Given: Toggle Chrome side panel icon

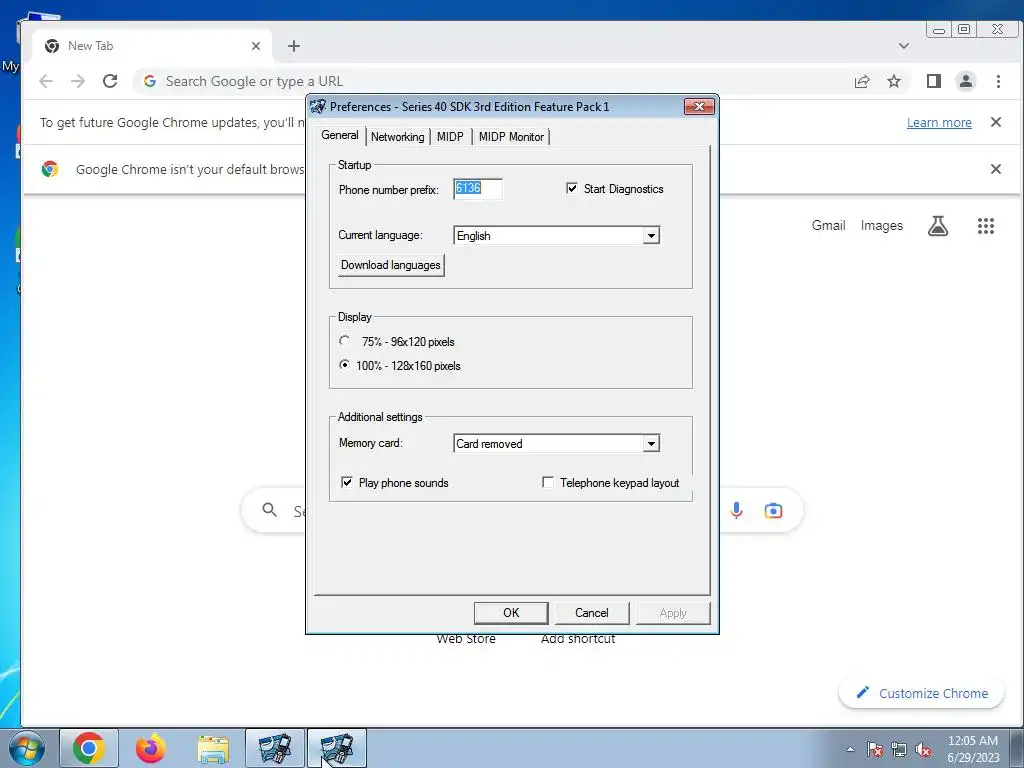Looking at the screenshot, I should pyautogui.click(x=934, y=81).
